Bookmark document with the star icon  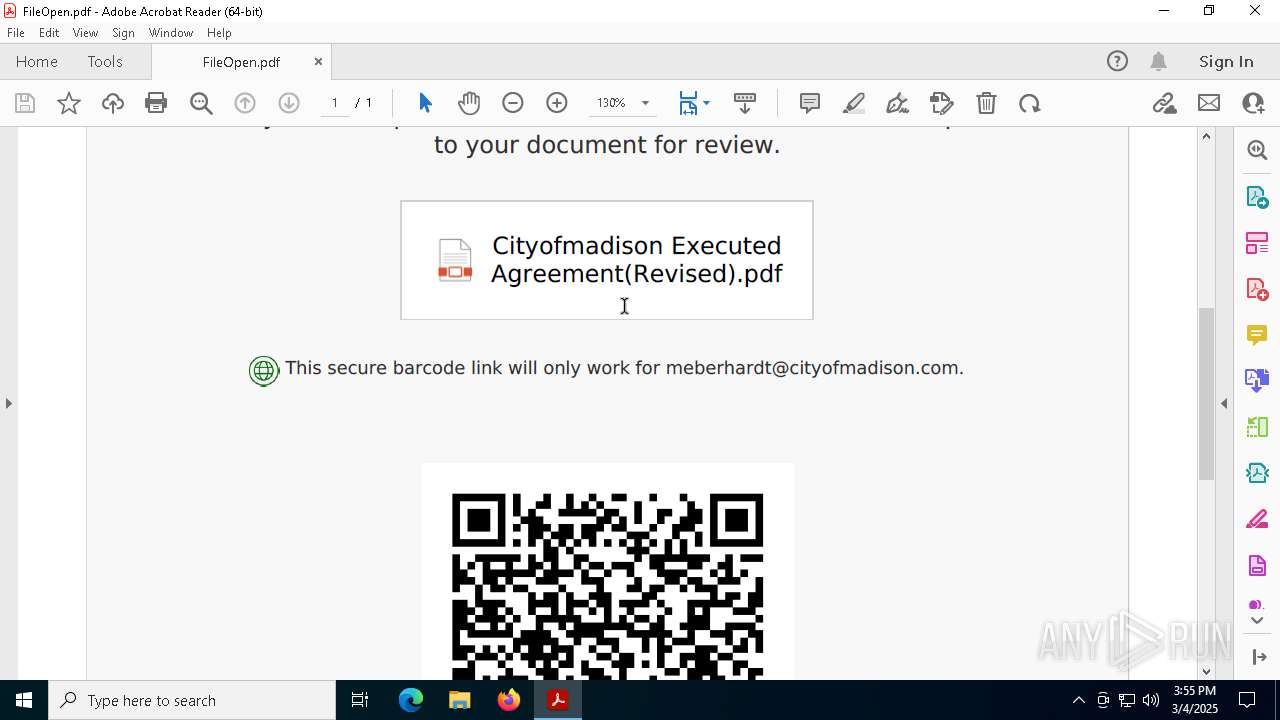tap(69, 103)
